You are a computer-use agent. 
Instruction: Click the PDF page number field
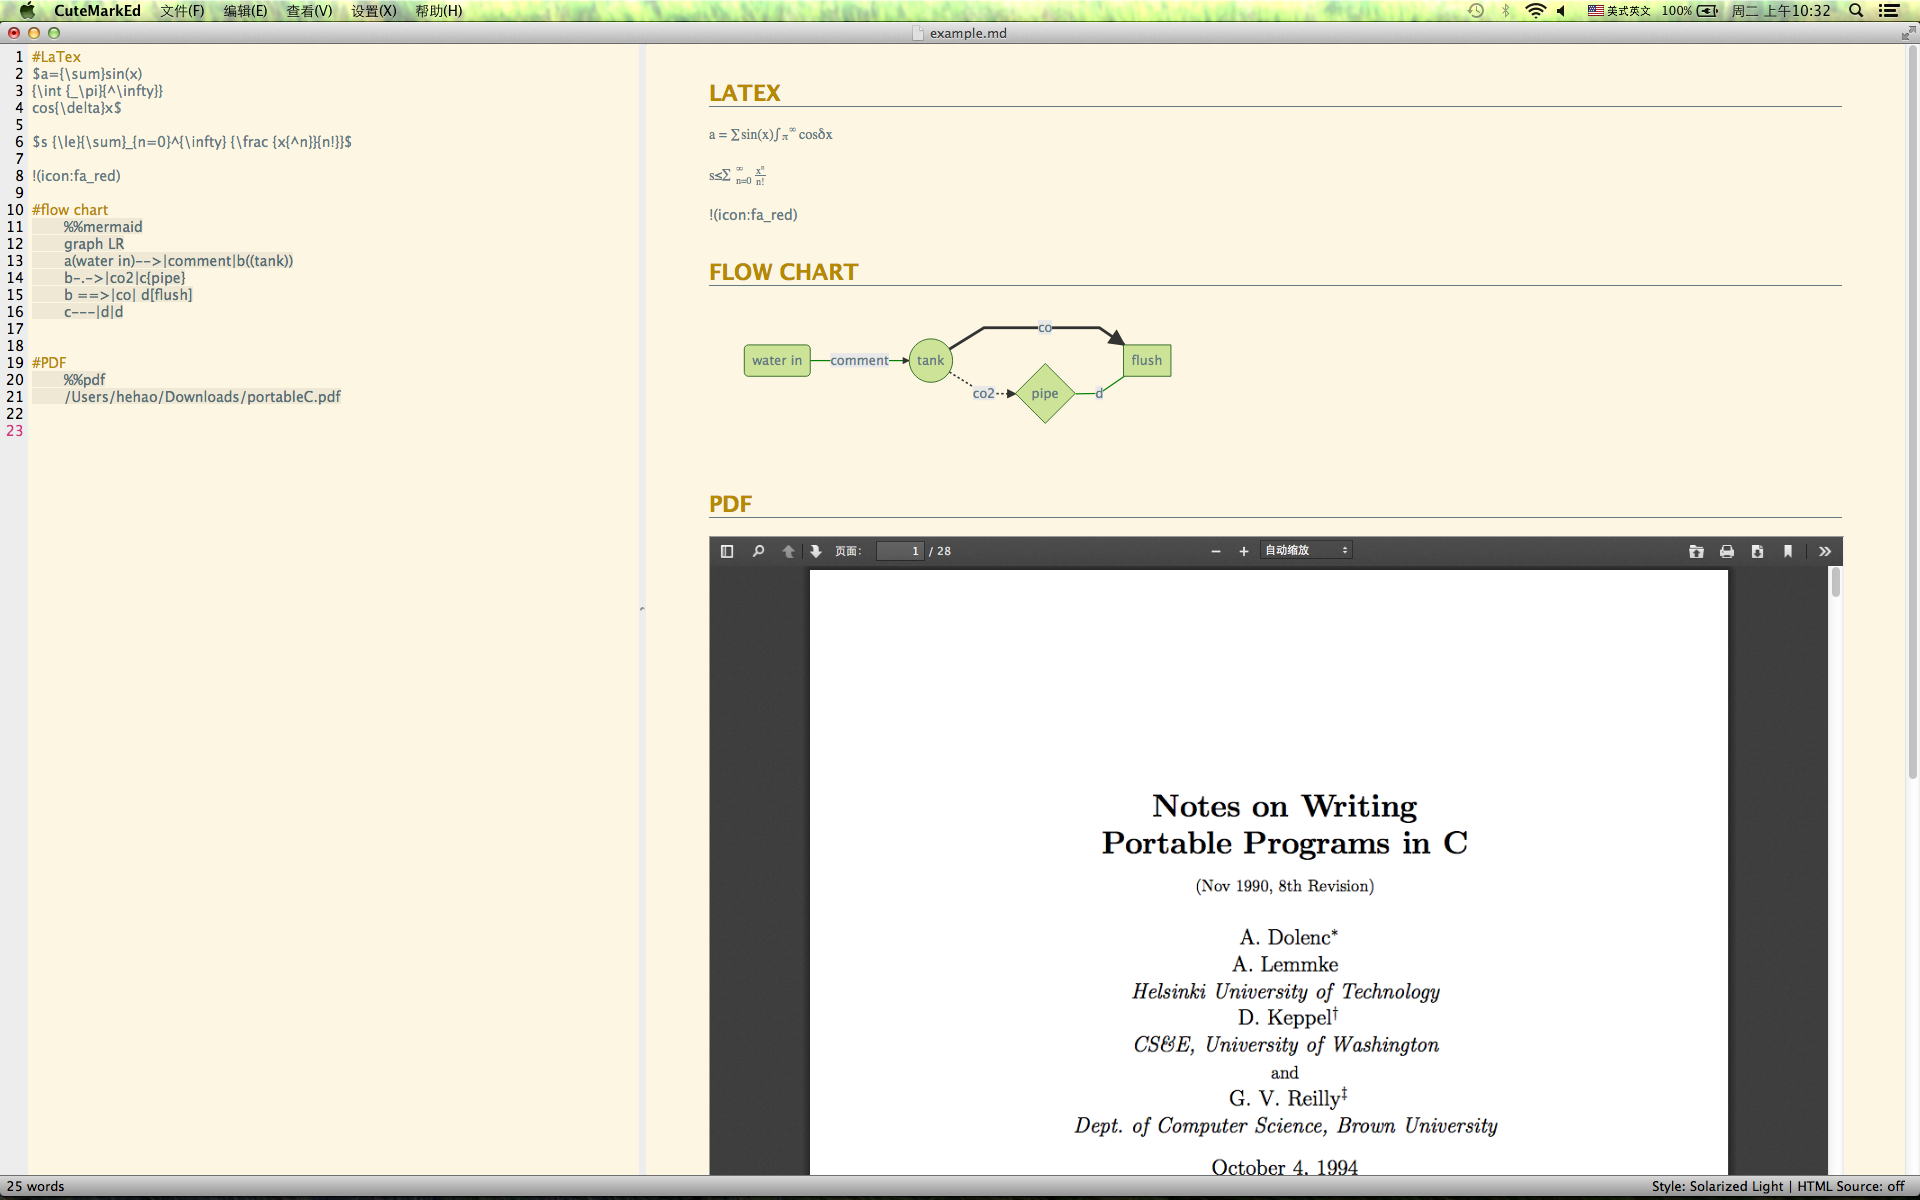[899, 551]
